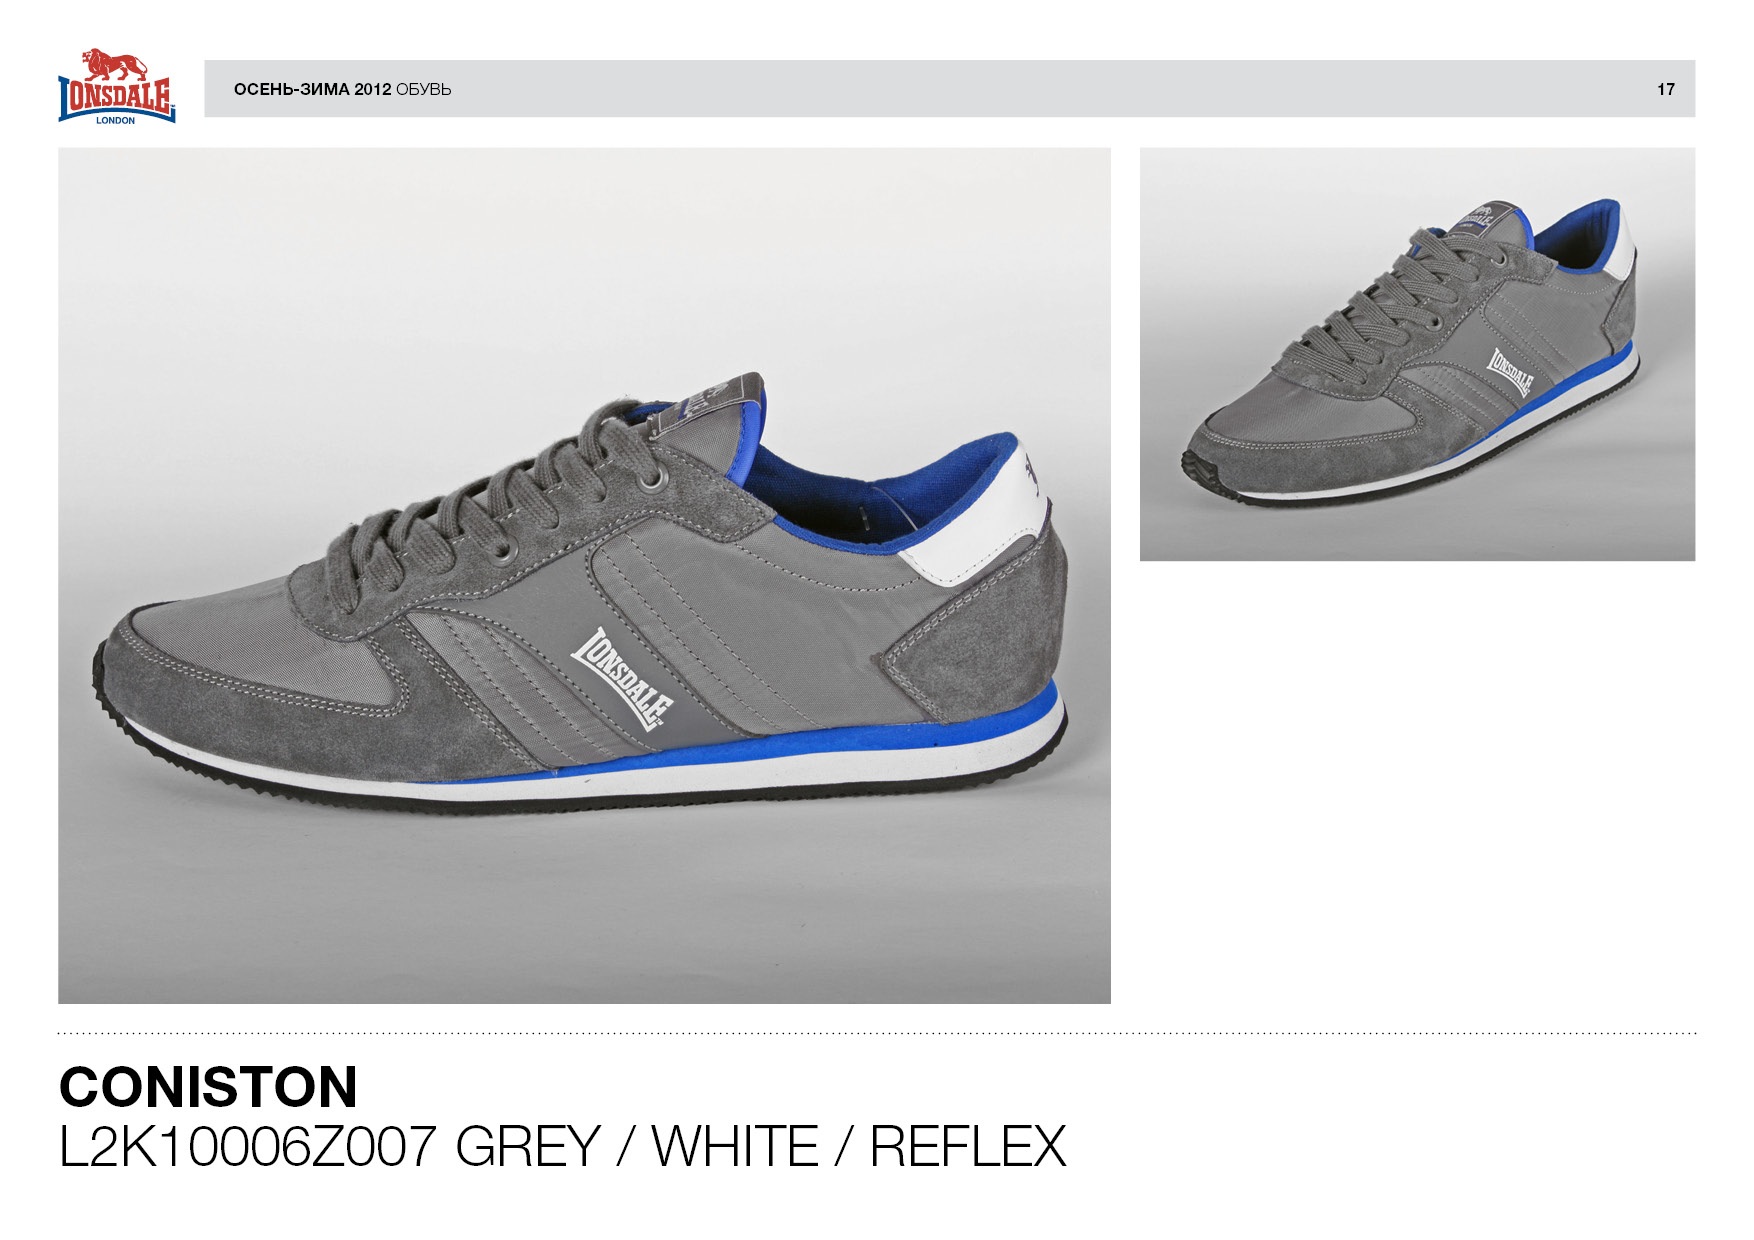Viewport: 1754px width, 1240px height.
Task: Click the ОСЕНЬ-ЗИМА 2012 header text
Action: click(x=312, y=89)
